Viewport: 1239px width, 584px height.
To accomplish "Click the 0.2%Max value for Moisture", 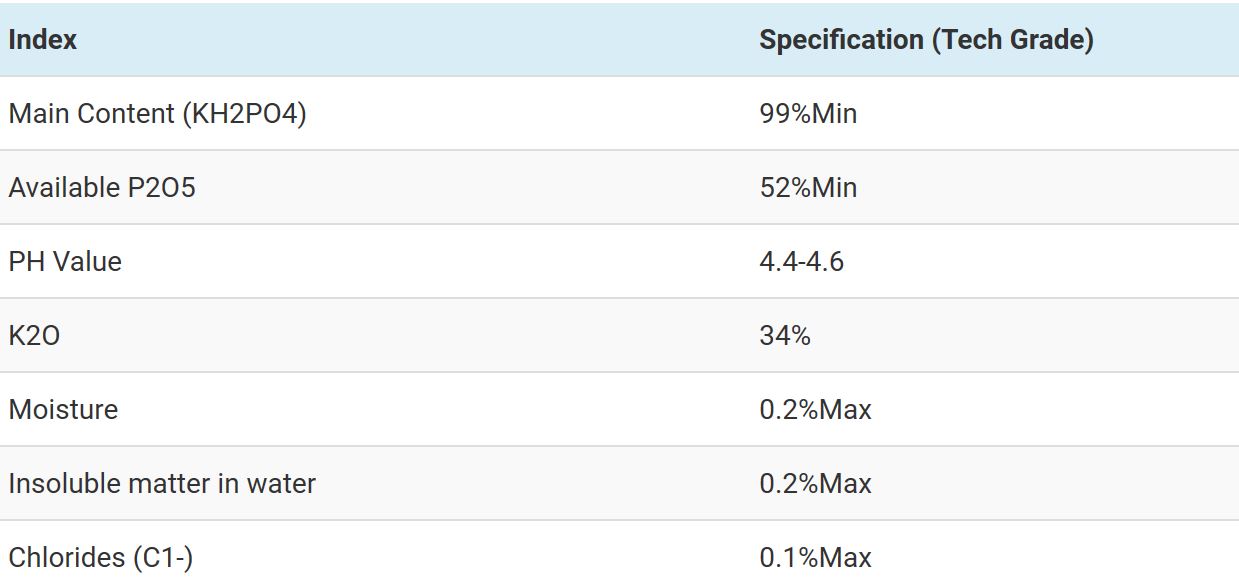I will [815, 410].
